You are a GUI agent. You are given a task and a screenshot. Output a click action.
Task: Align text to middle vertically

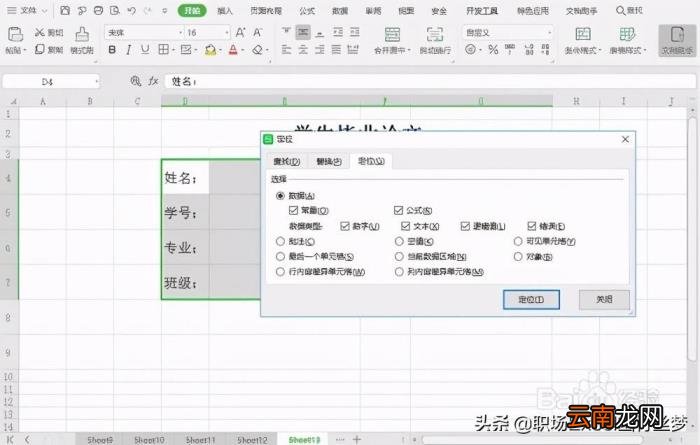[303, 32]
